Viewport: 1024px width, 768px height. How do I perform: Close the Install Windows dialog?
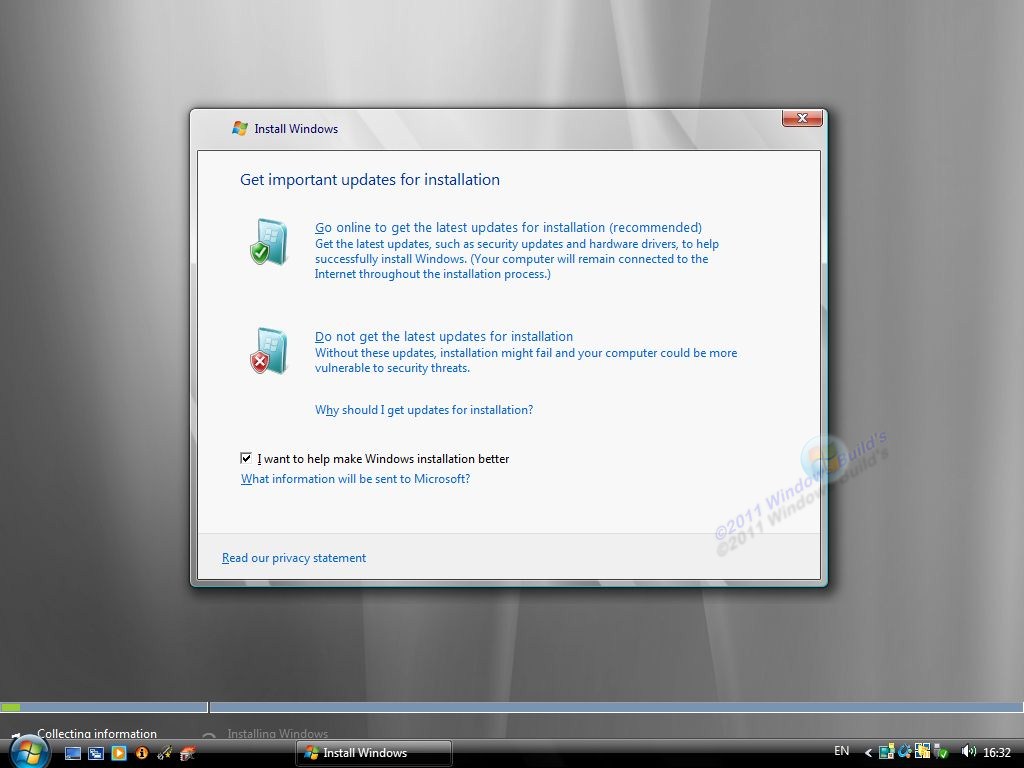pos(802,118)
